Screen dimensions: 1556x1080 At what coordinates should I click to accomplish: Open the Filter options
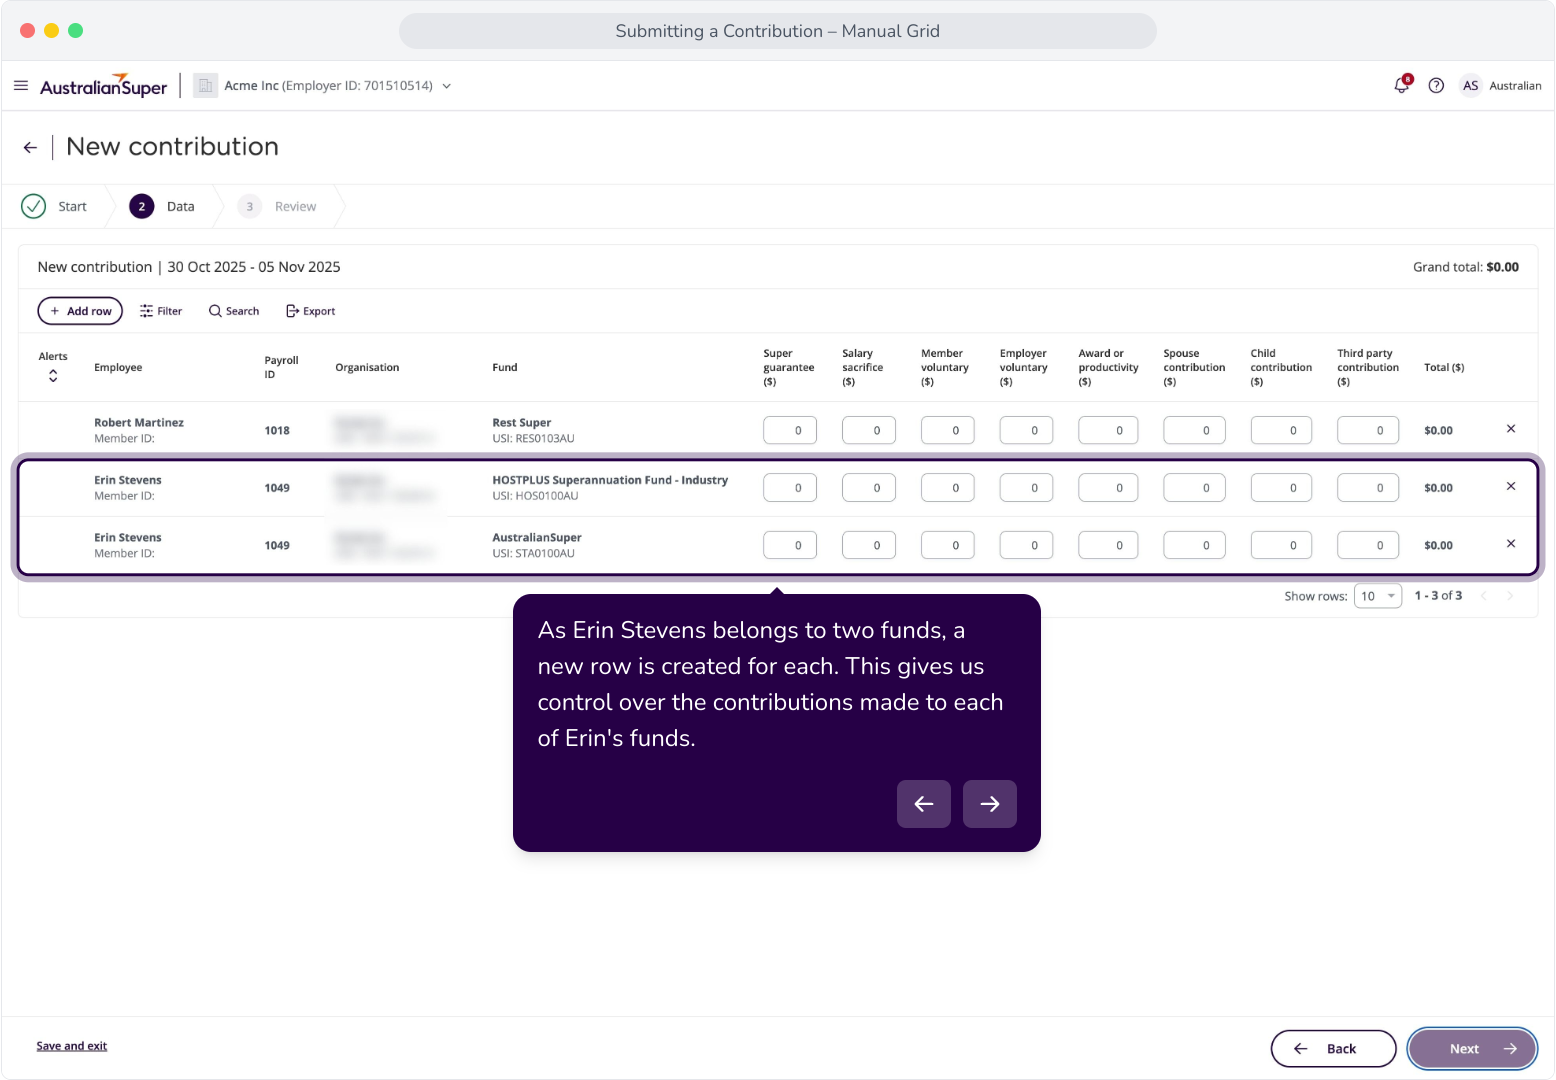click(161, 311)
